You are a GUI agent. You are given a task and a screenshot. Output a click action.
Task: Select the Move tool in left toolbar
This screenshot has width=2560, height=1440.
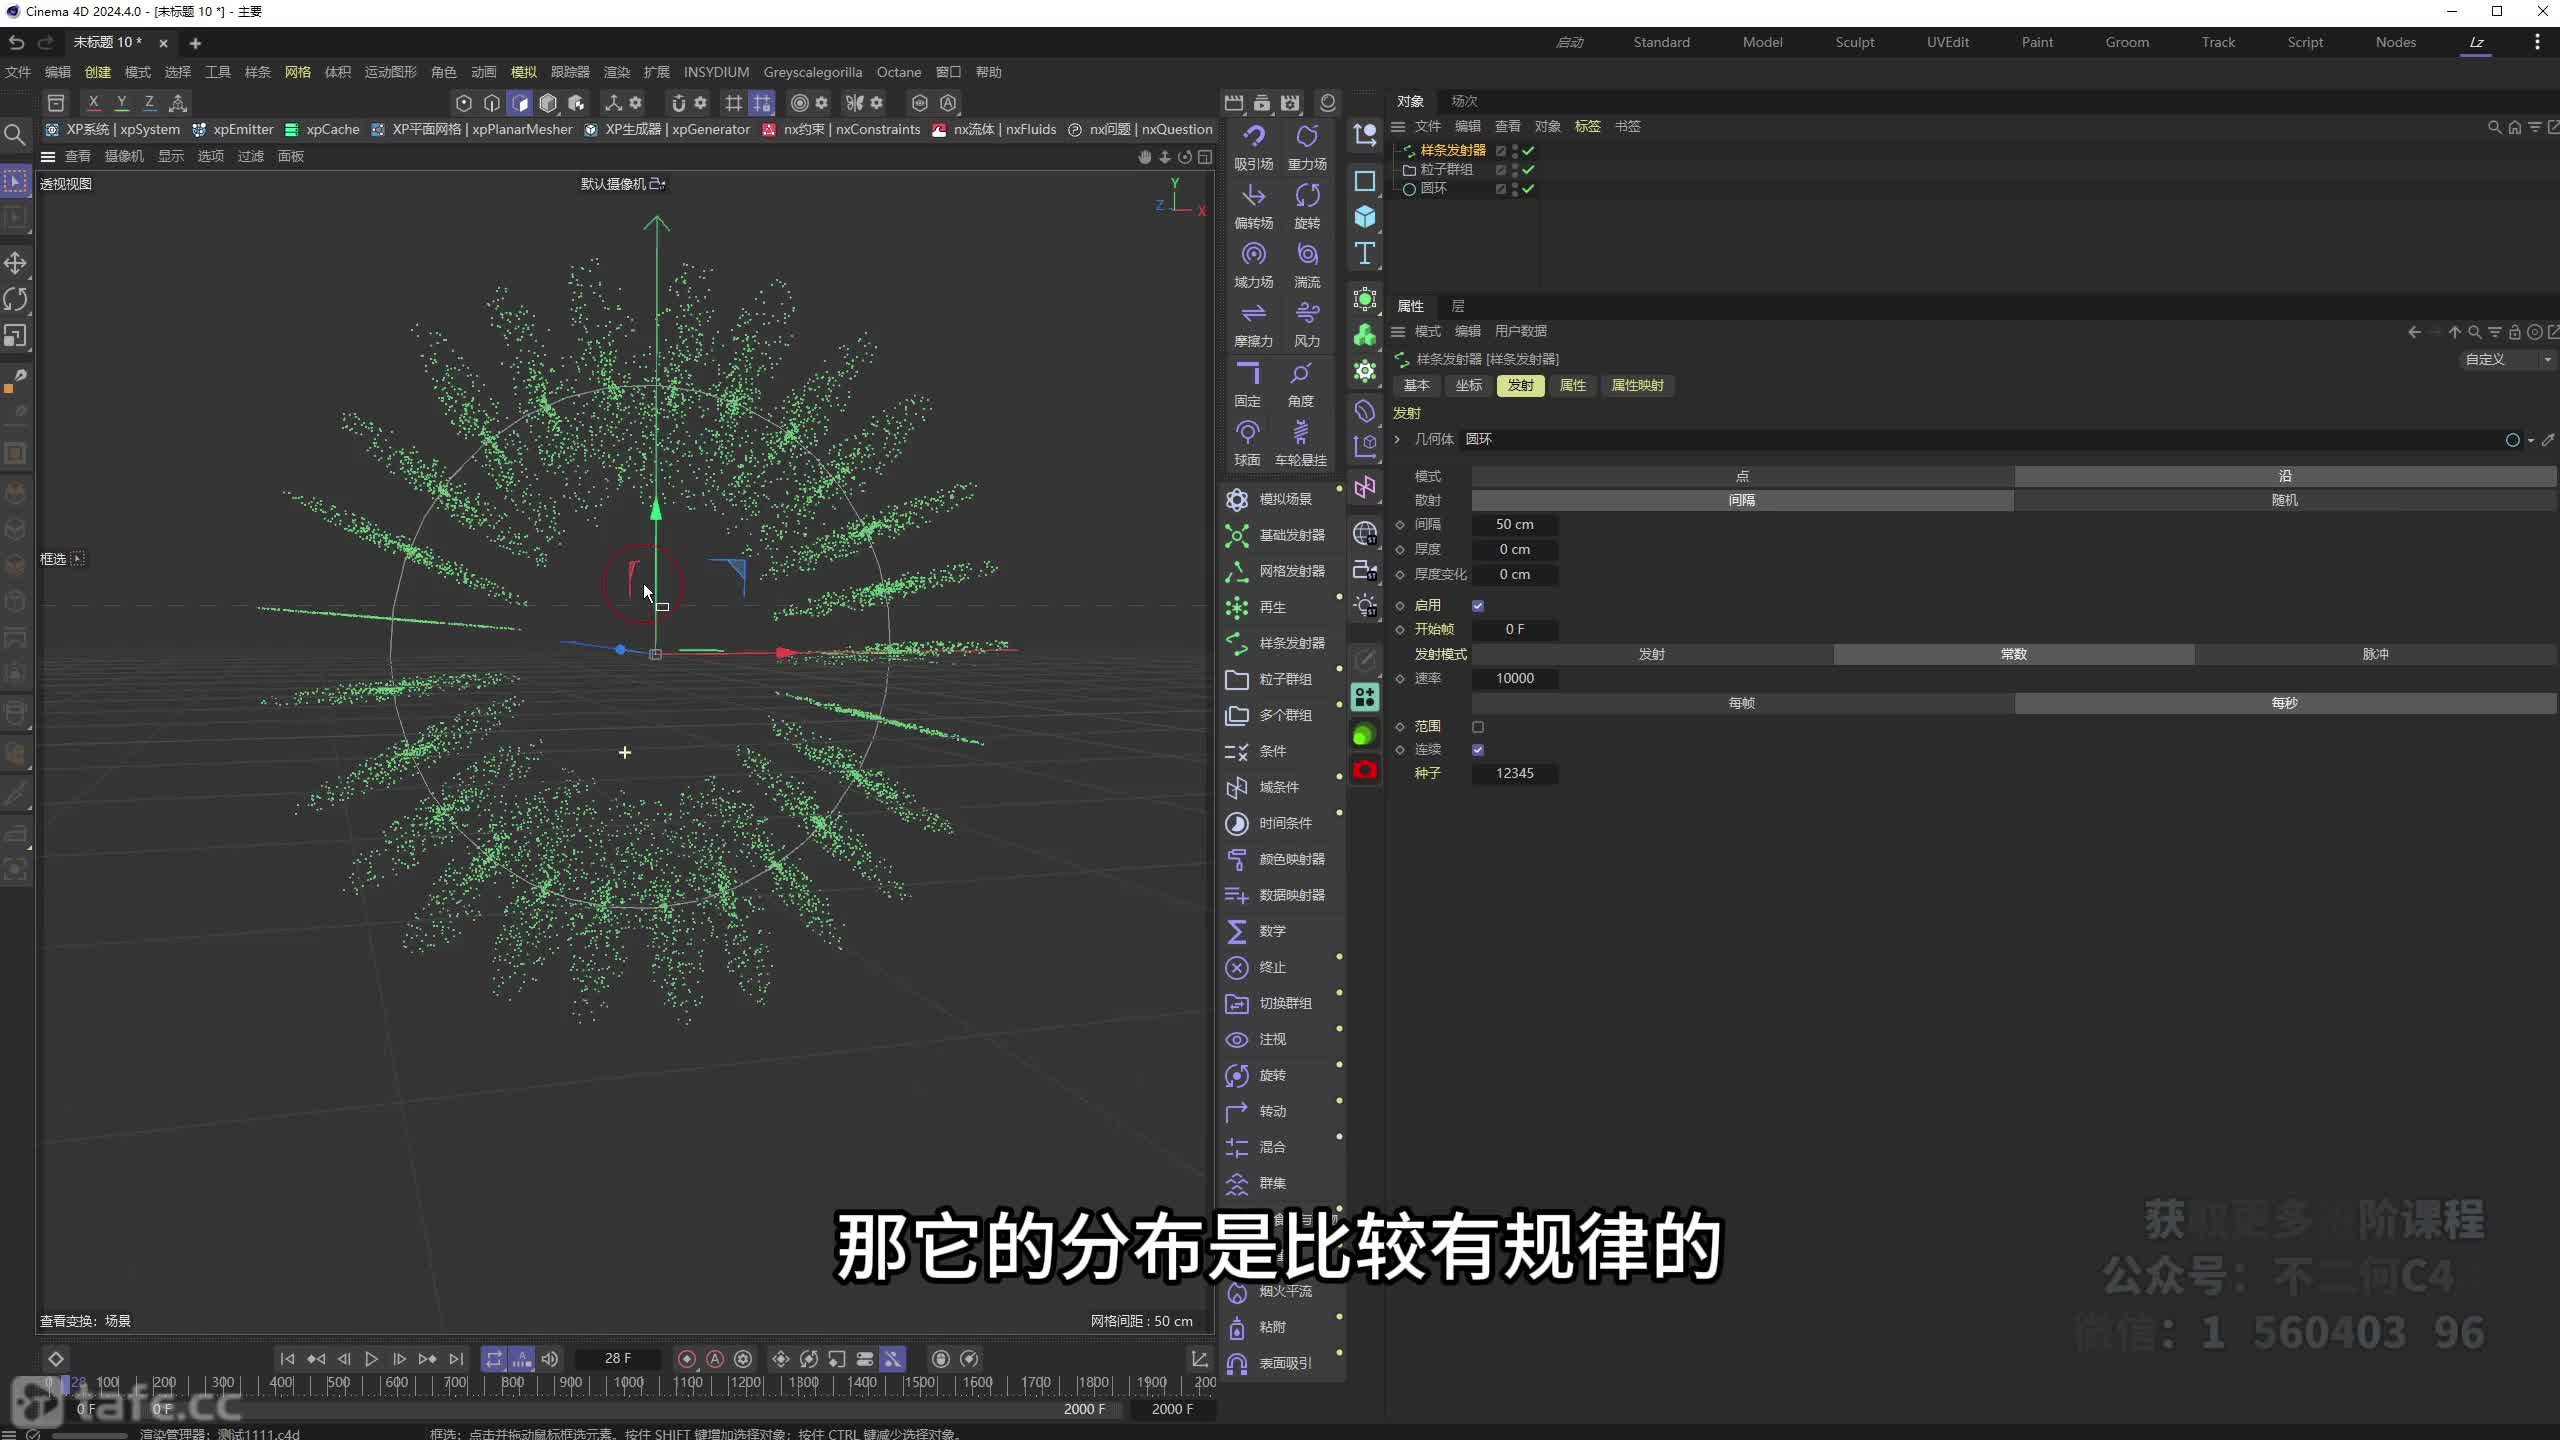coord(15,263)
